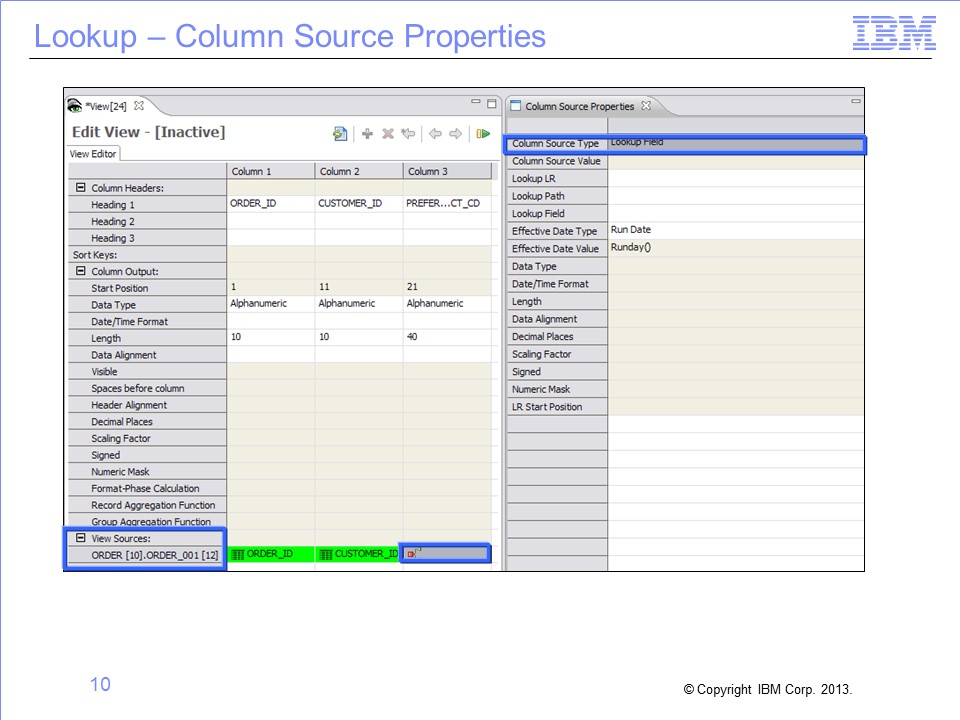Click the Numeric Mask row in view editor
Image resolution: width=960 pixels, height=720 pixels.
coord(147,472)
